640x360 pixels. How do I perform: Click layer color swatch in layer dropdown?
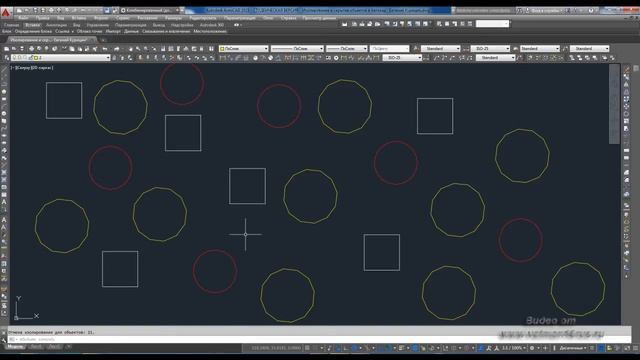pyautogui.click(x=36, y=58)
